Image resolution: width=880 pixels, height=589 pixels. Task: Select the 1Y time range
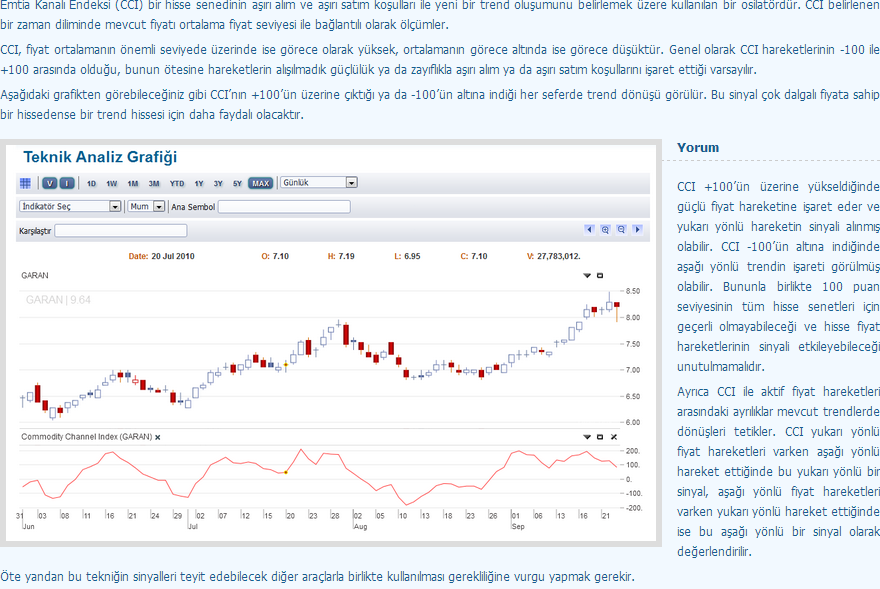(x=199, y=184)
